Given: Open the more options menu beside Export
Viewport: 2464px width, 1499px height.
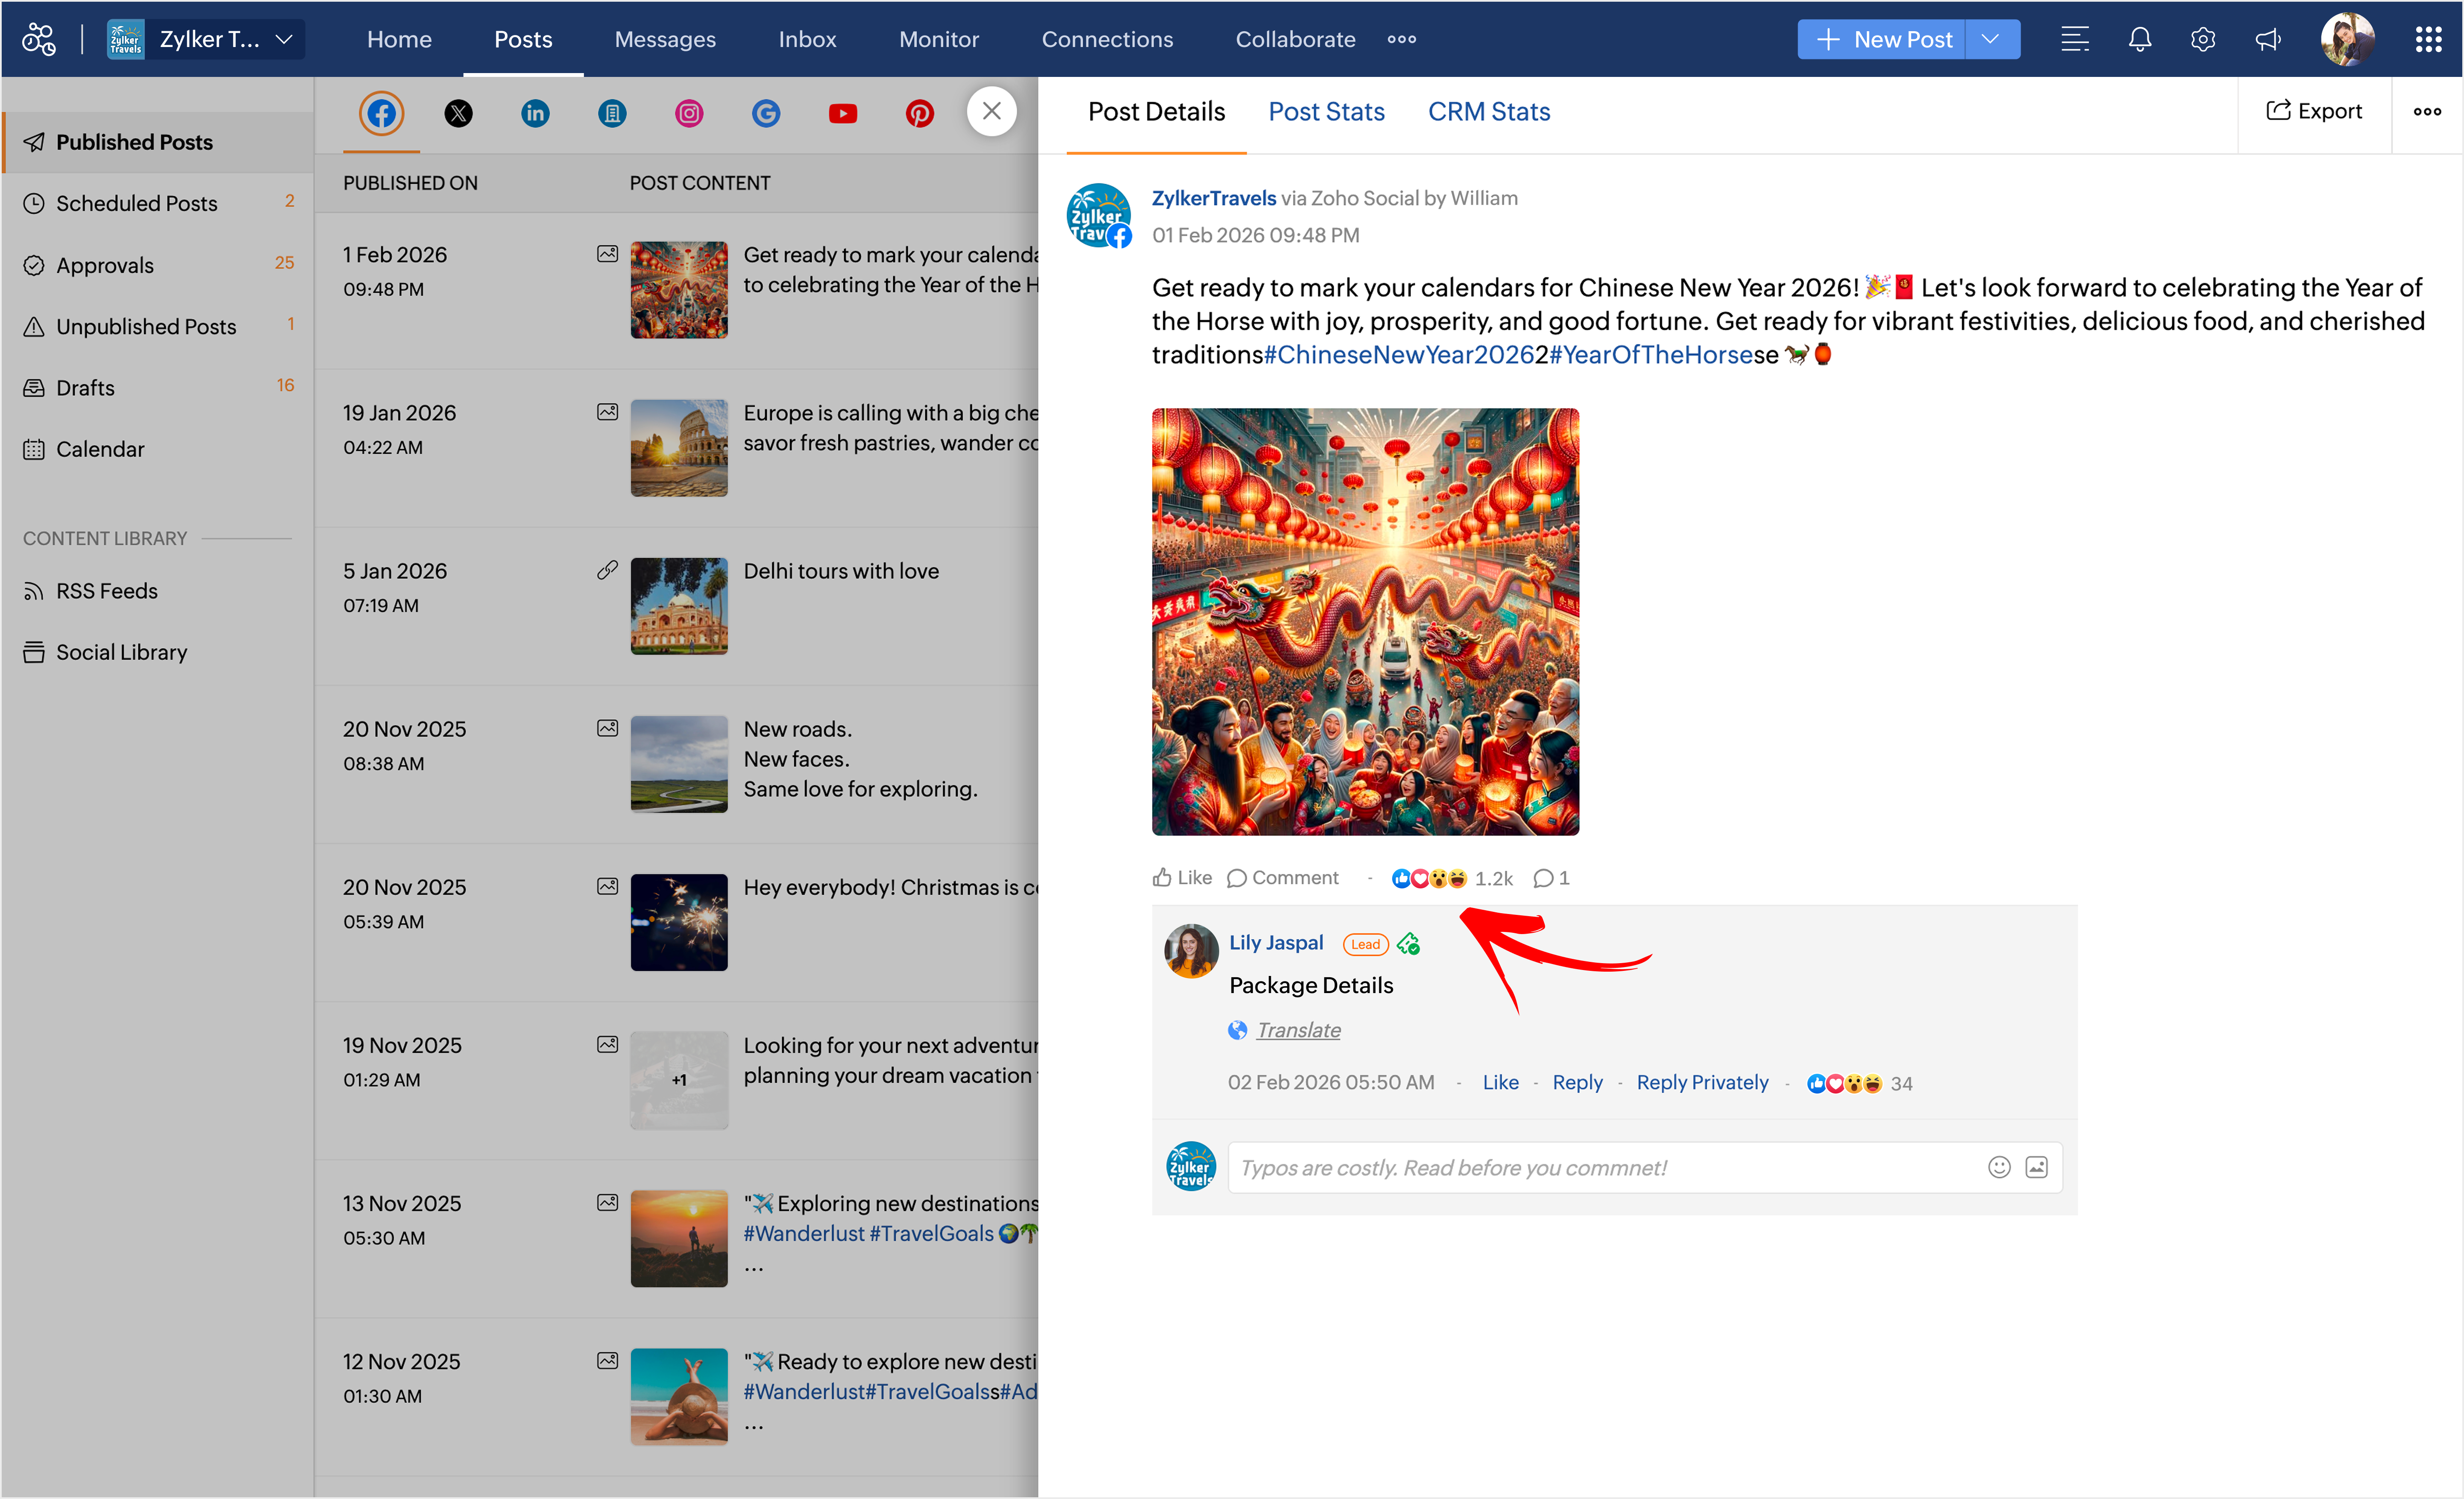Looking at the screenshot, I should click(2426, 111).
